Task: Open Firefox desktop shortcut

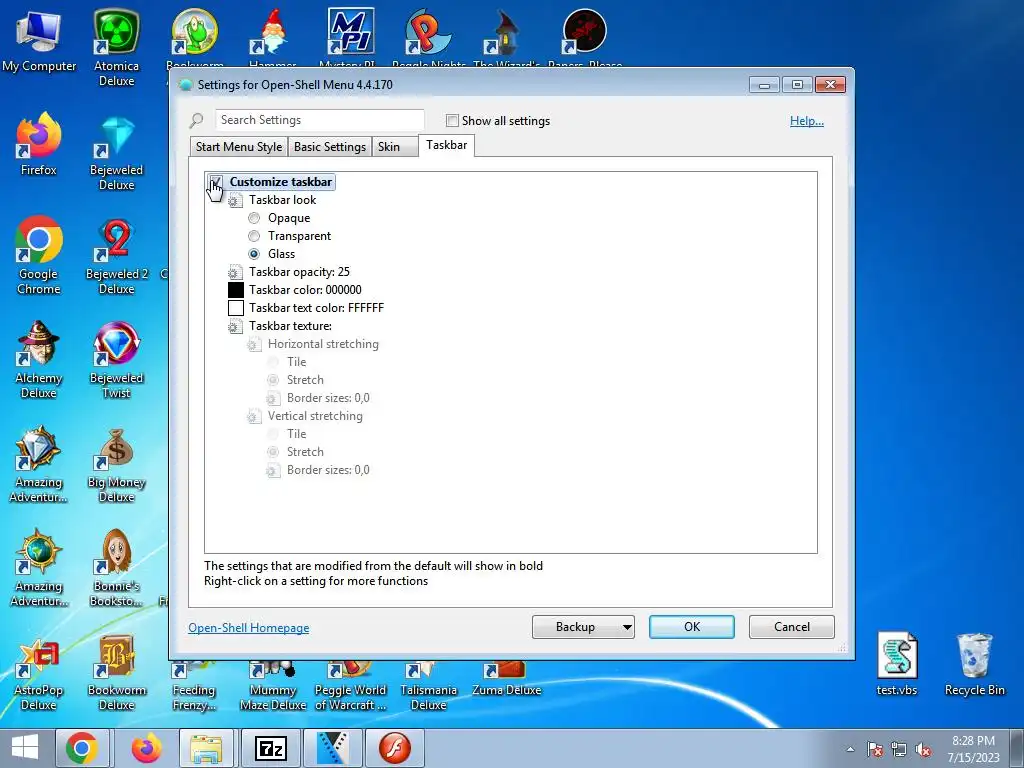Action: pyautogui.click(x=39, y=144)
